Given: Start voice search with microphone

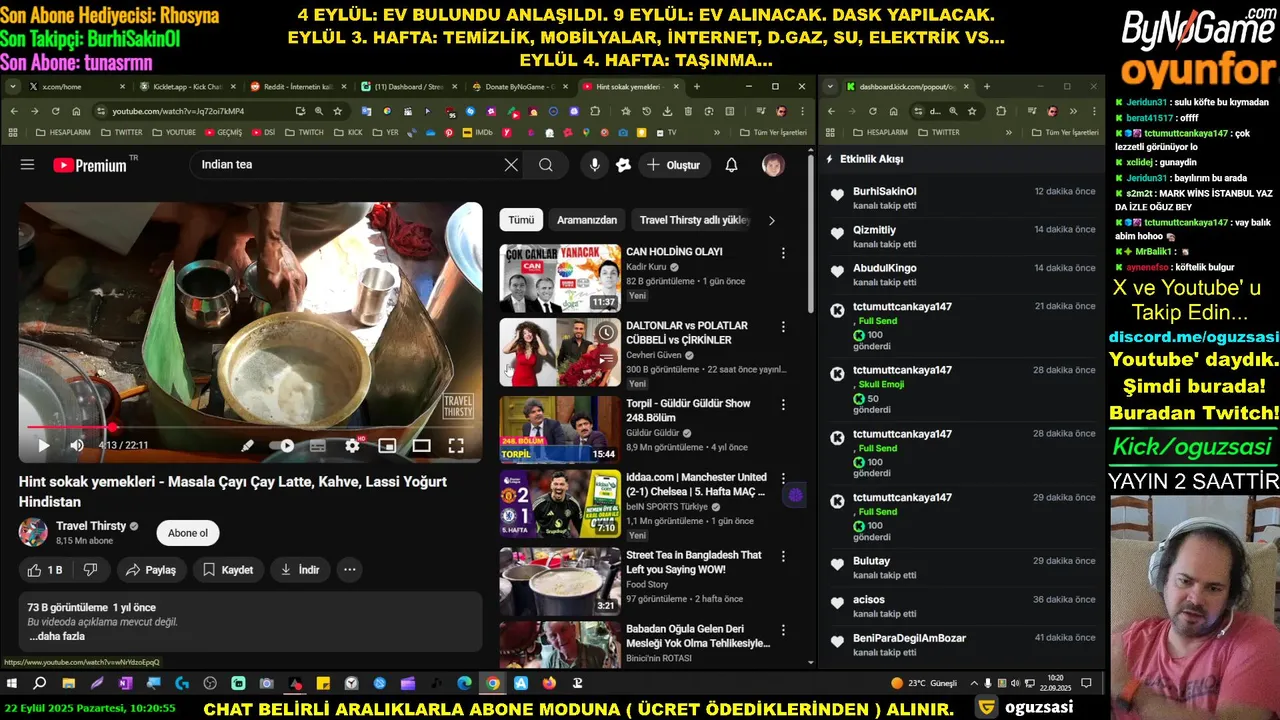Looking at the screenshot, I should (595, 165).
